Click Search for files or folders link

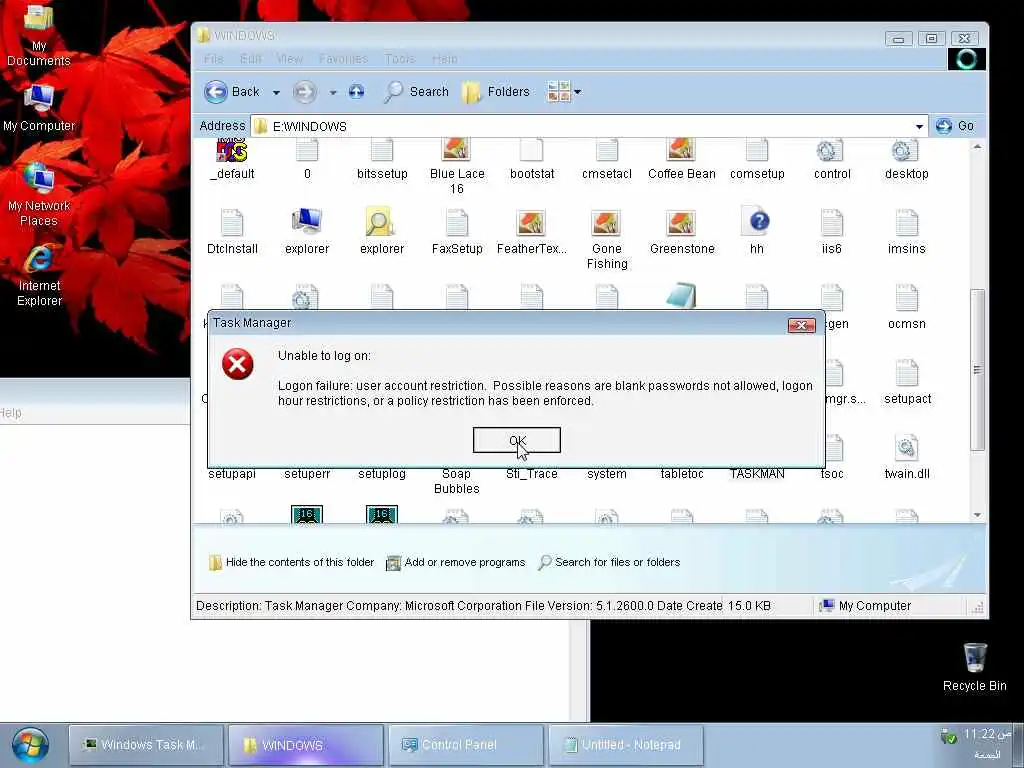click(x=609, y=562)
